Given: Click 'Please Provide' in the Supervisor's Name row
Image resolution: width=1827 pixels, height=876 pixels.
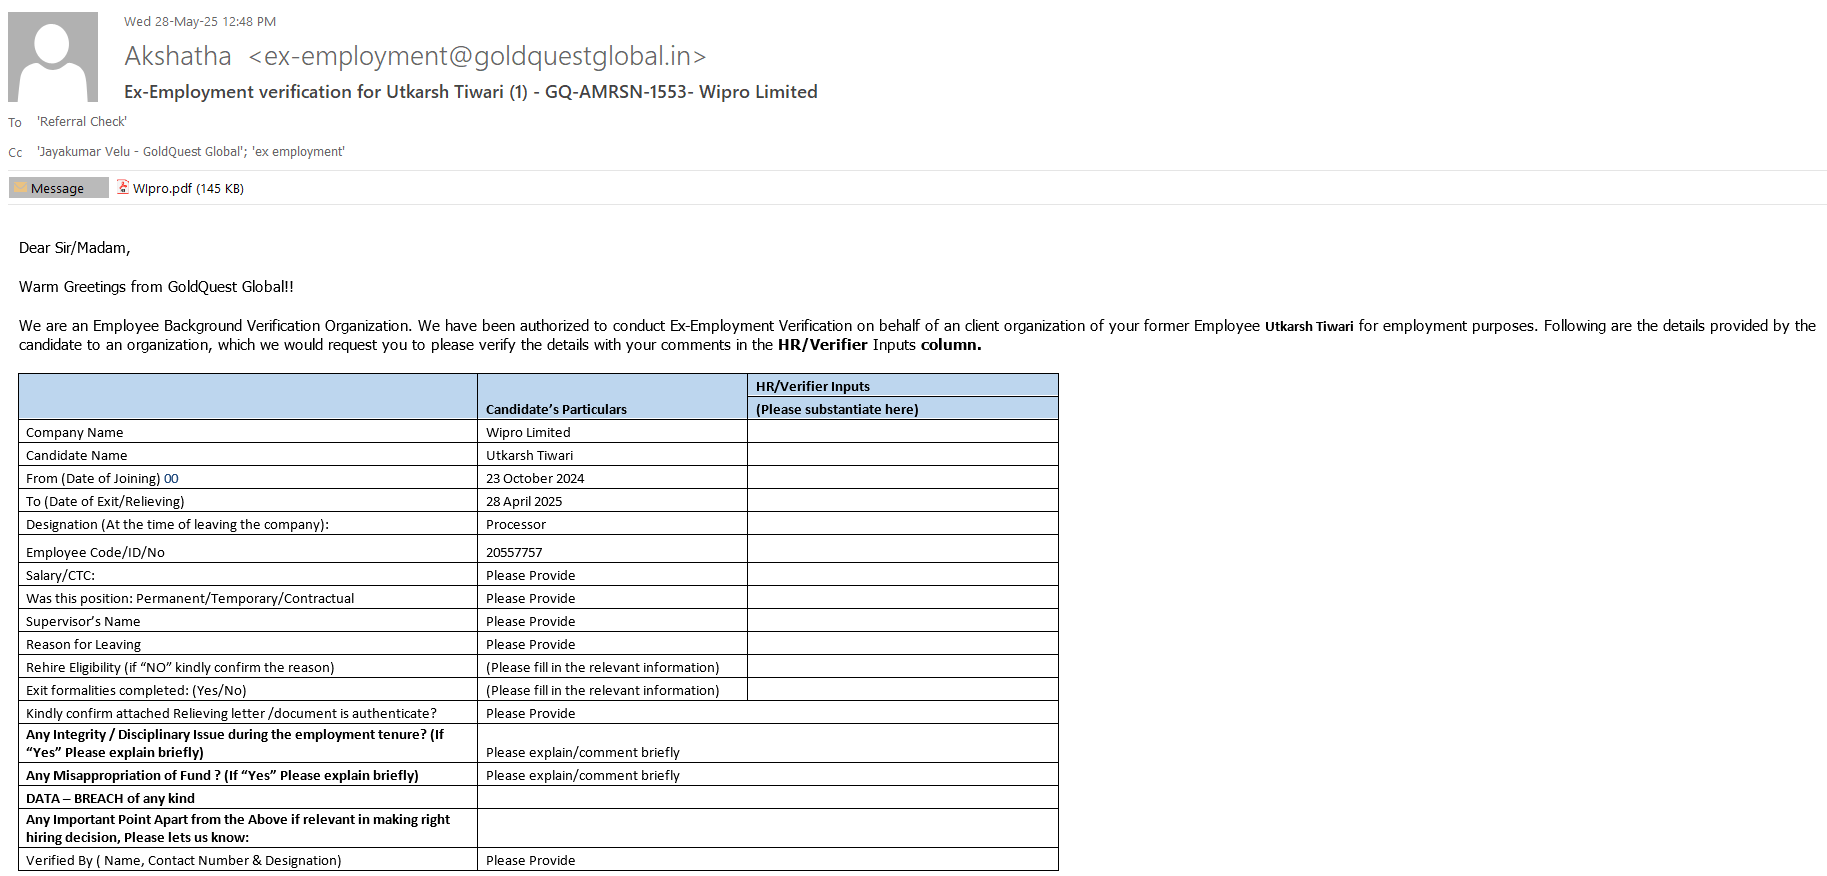Looking at the screenshot, I should click(x=531, y=621).
